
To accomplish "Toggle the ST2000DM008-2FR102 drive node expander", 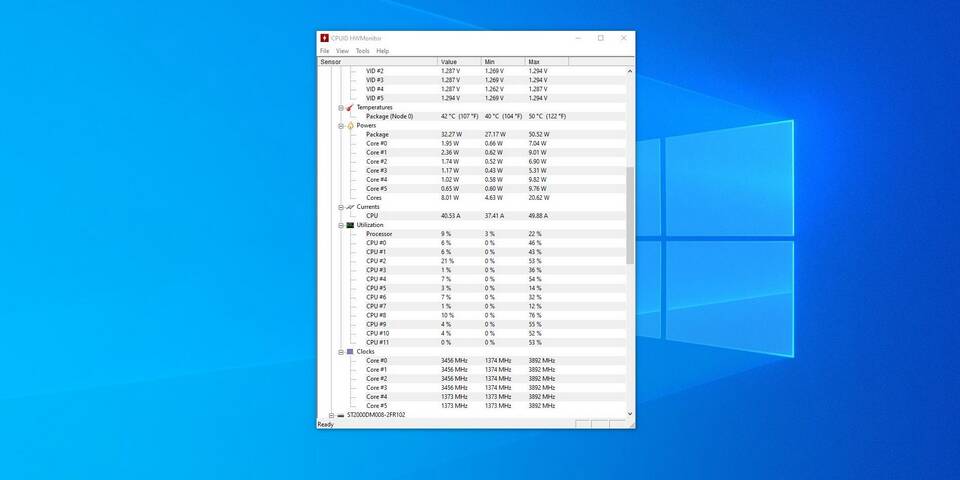I will coord(332,415).
